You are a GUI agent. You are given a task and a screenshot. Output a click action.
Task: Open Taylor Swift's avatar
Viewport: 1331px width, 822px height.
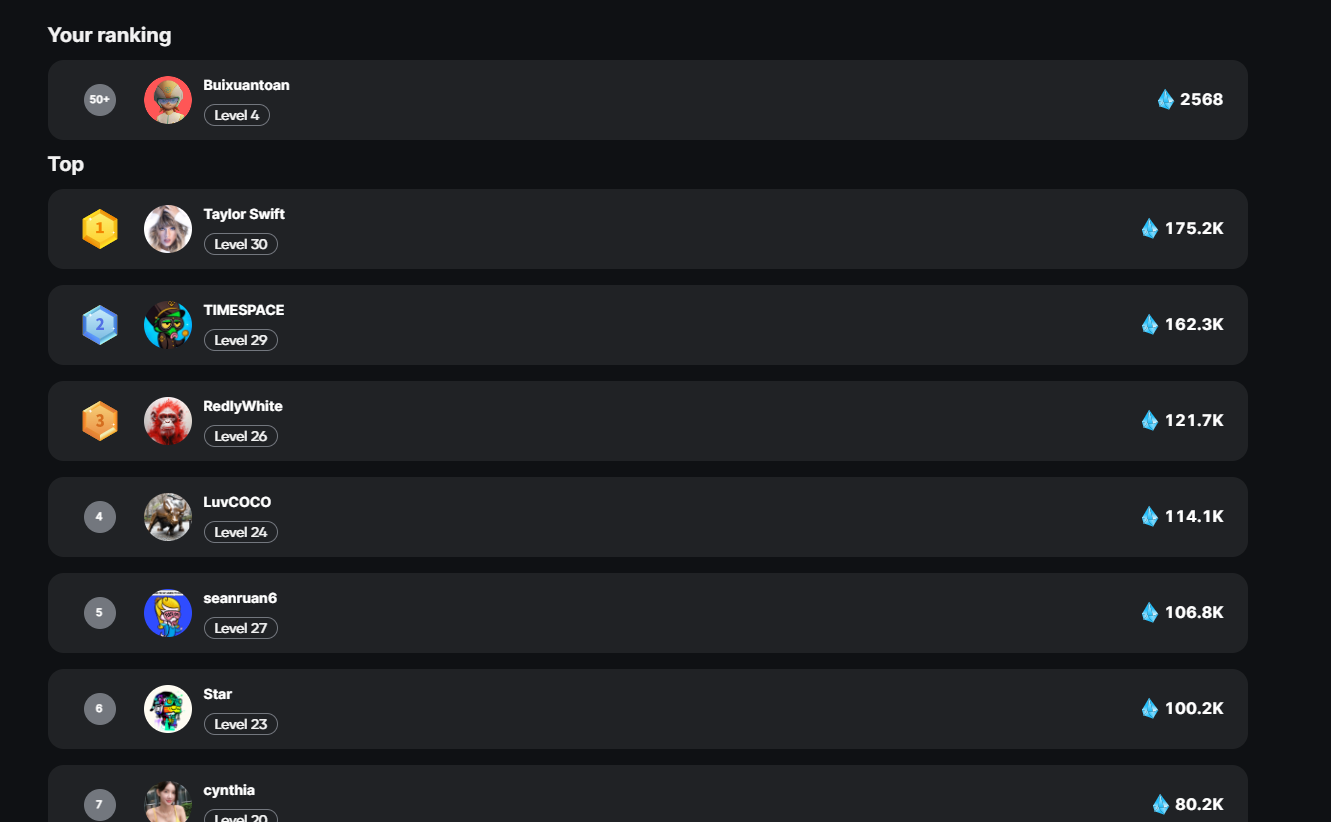[x=168, y=229]
